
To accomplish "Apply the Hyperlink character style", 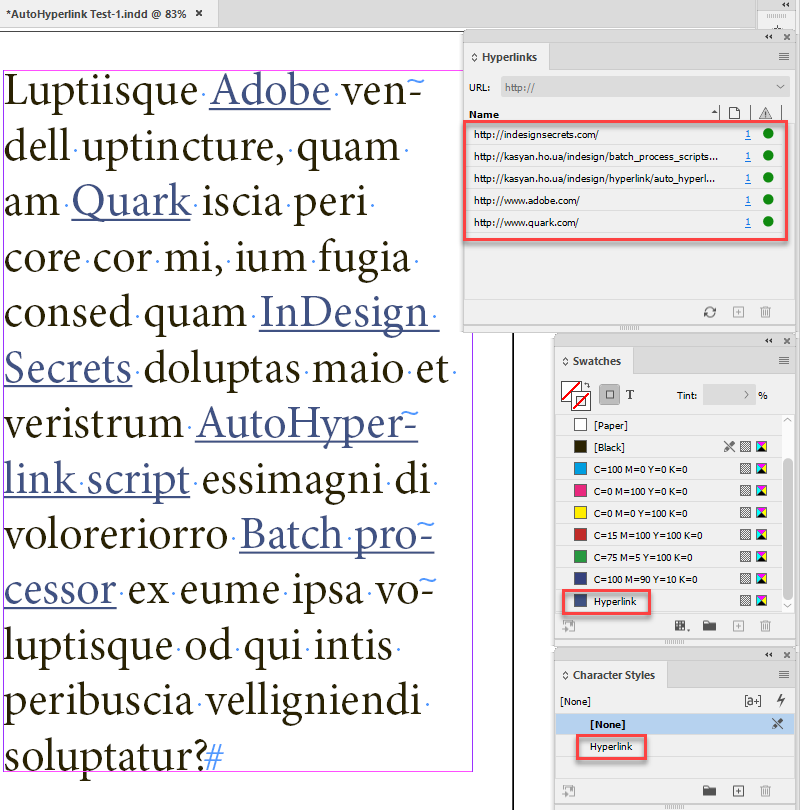I will [x=674, y=746].
